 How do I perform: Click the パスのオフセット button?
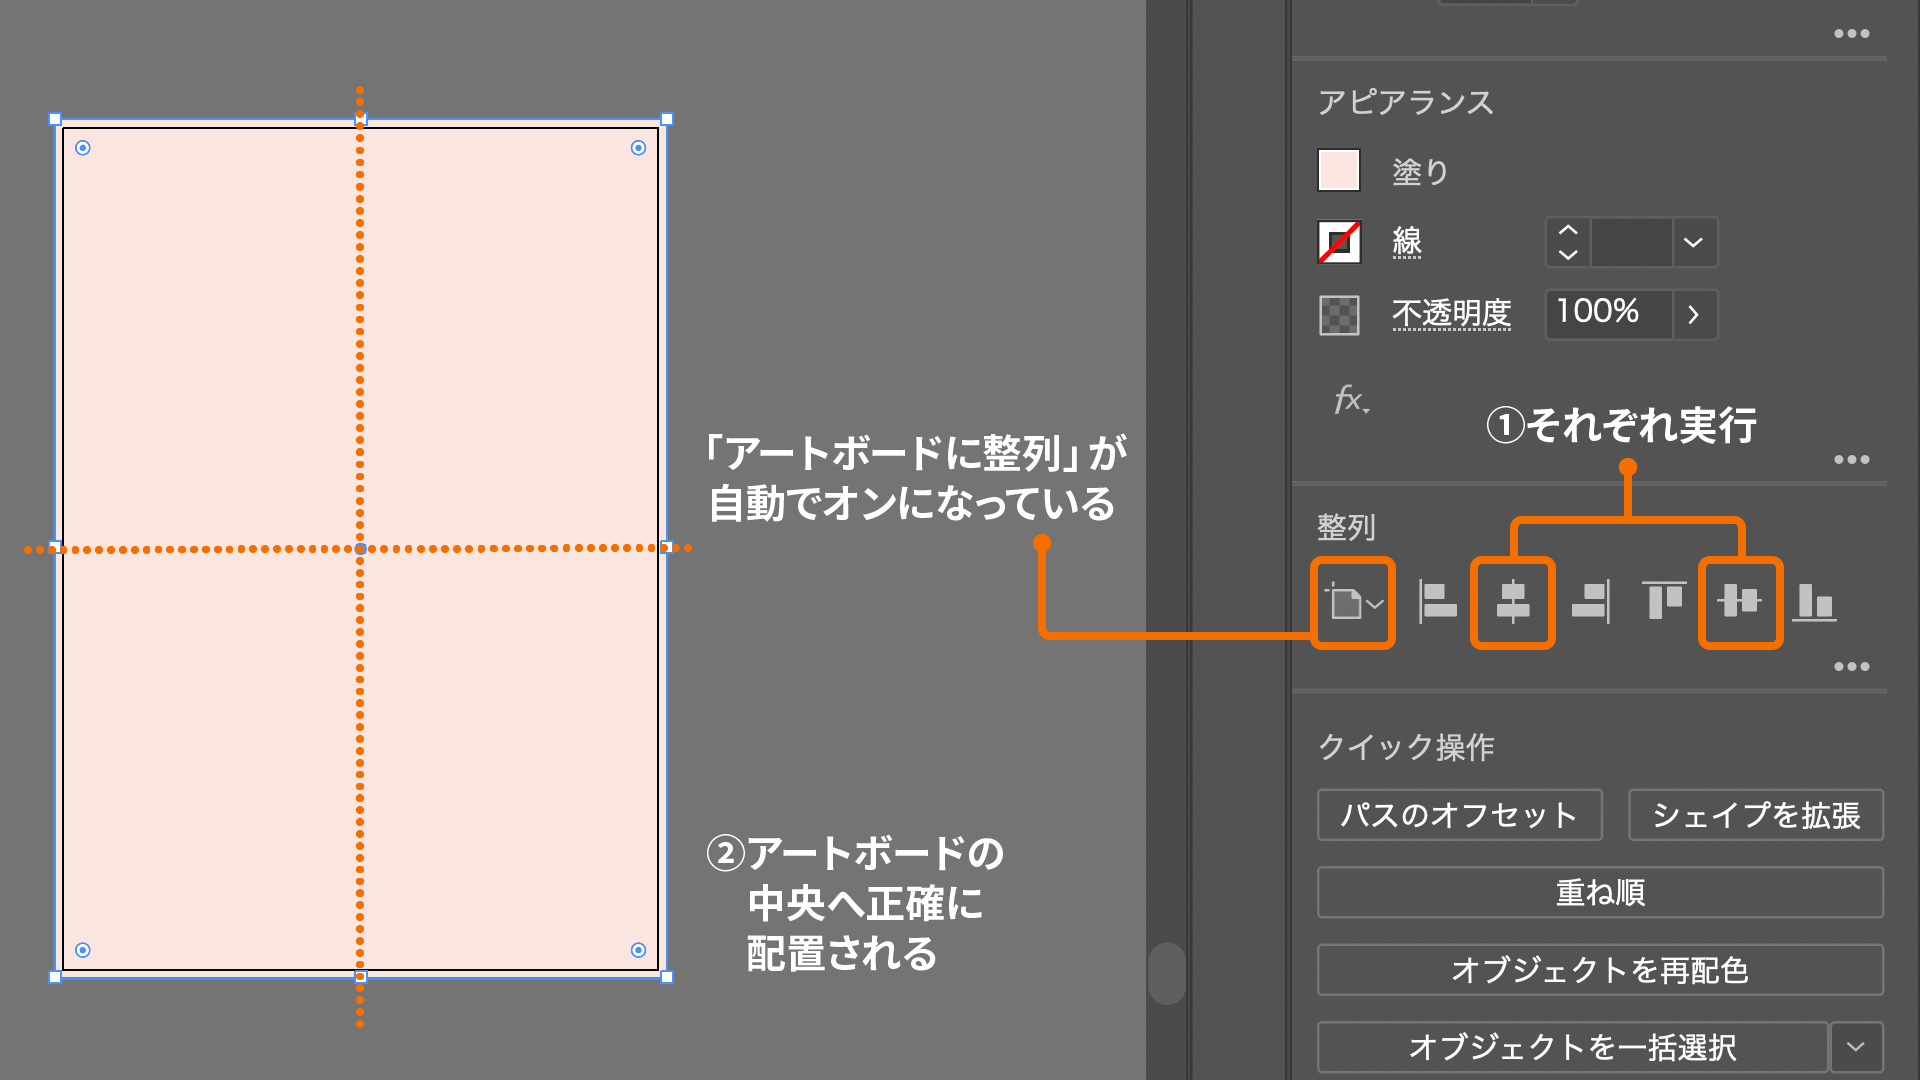[1459, 815]
